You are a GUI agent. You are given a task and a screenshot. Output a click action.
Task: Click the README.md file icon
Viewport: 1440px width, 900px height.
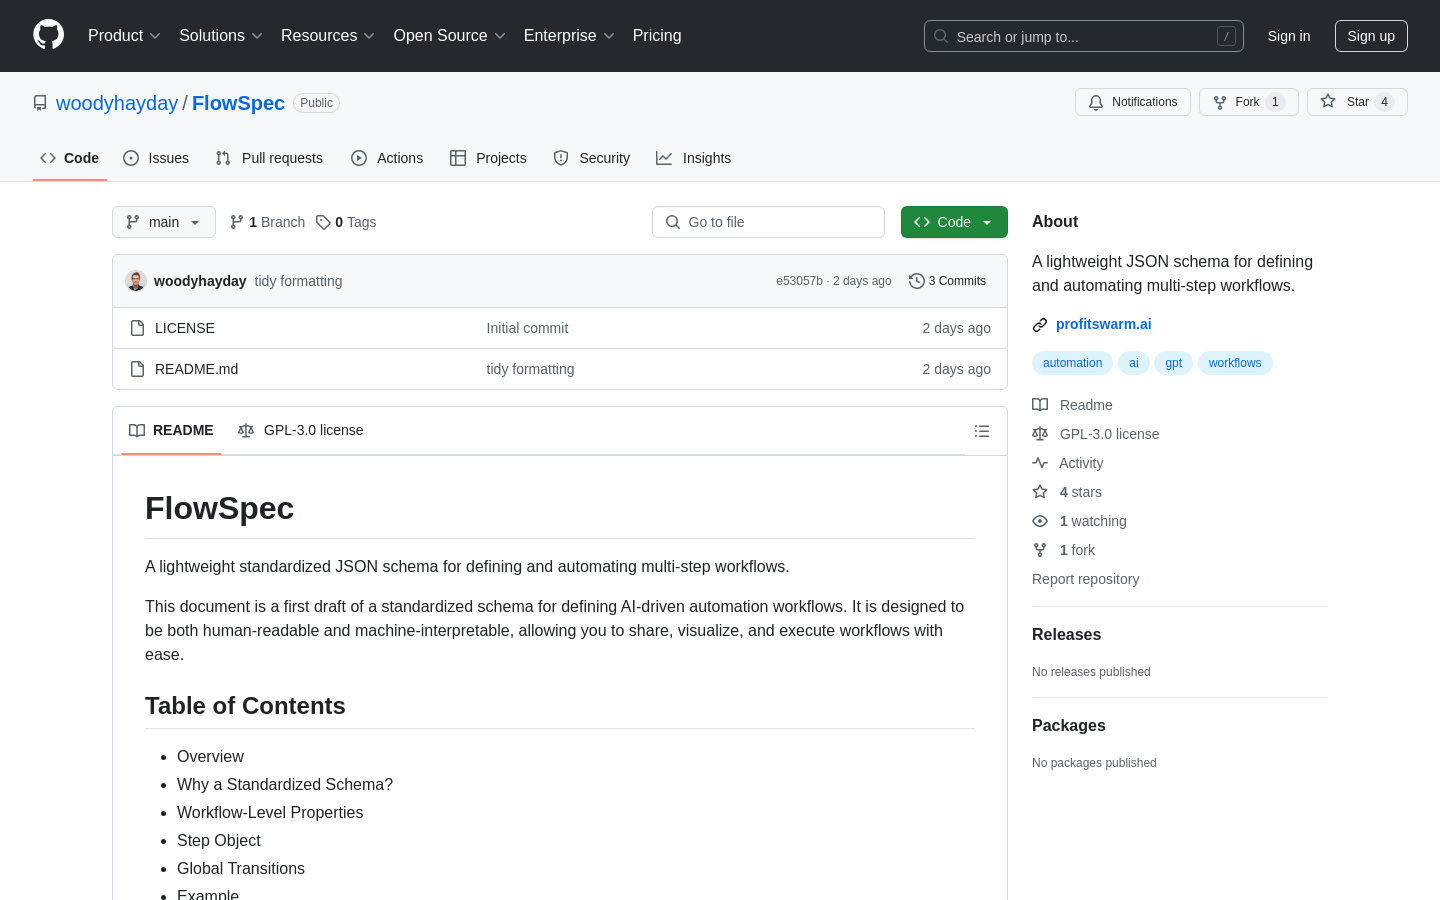tap(138, 369)
